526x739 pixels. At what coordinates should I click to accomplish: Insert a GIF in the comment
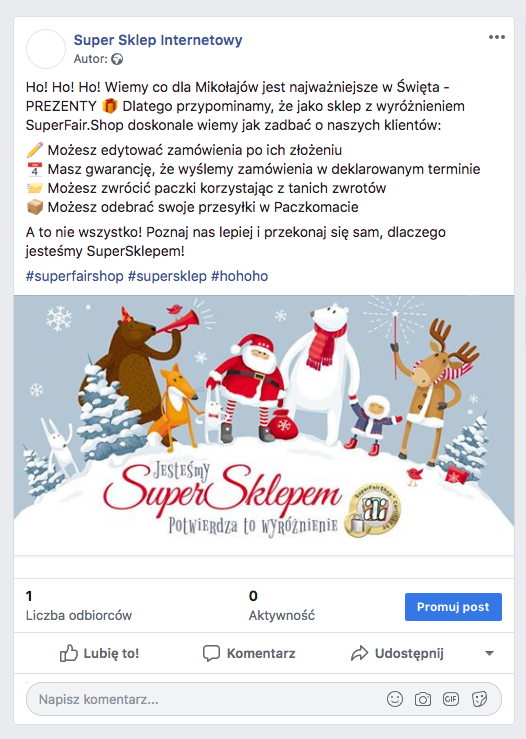coord(451,699)
